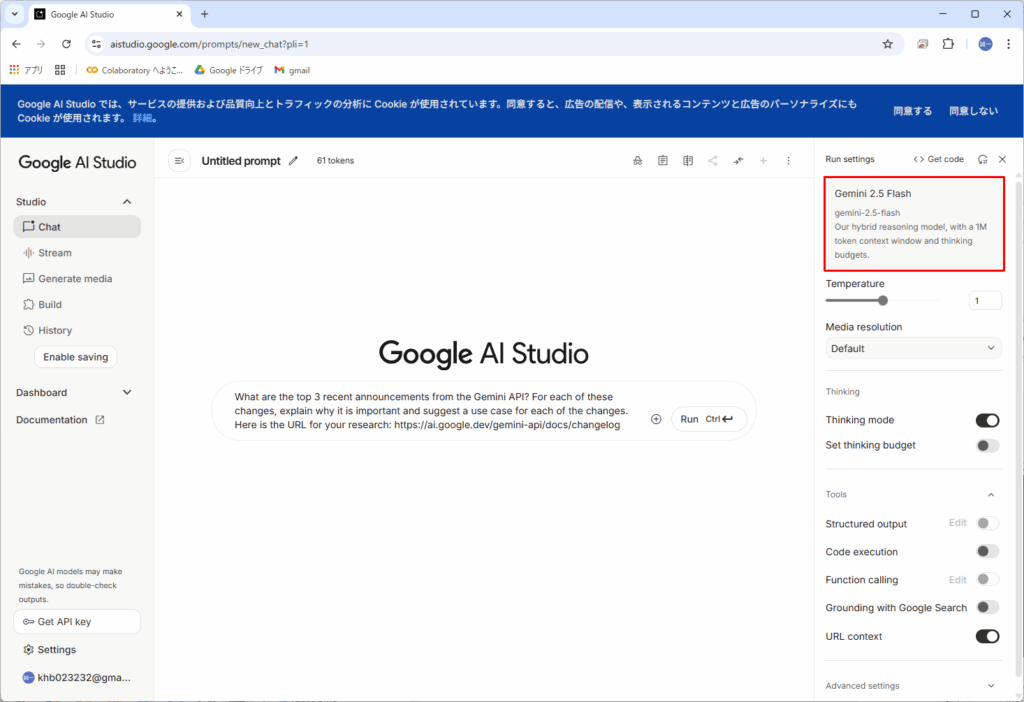
Task: Click the plus icon in prompt toolbar
Action: point(763,161)
